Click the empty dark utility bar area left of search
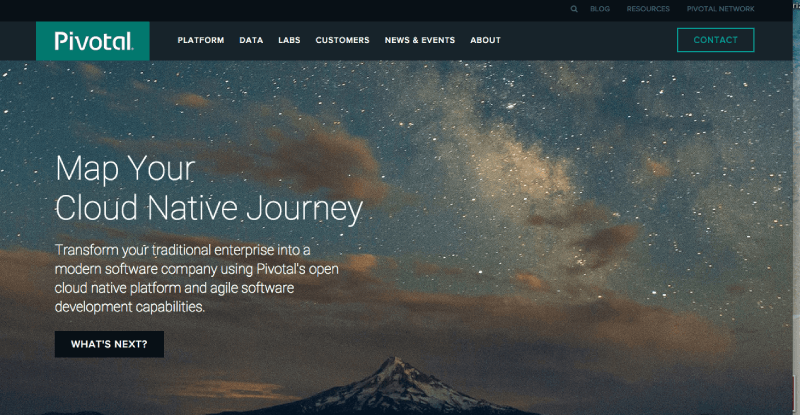The width and height of the screenshot is (800, 415). [x=283, y=10]
